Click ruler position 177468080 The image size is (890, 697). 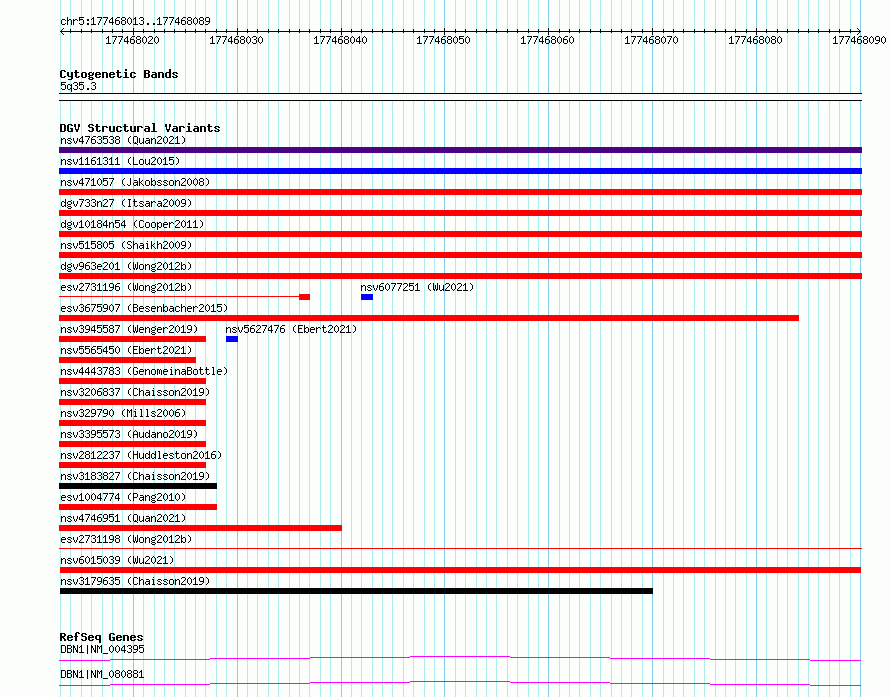755,40
